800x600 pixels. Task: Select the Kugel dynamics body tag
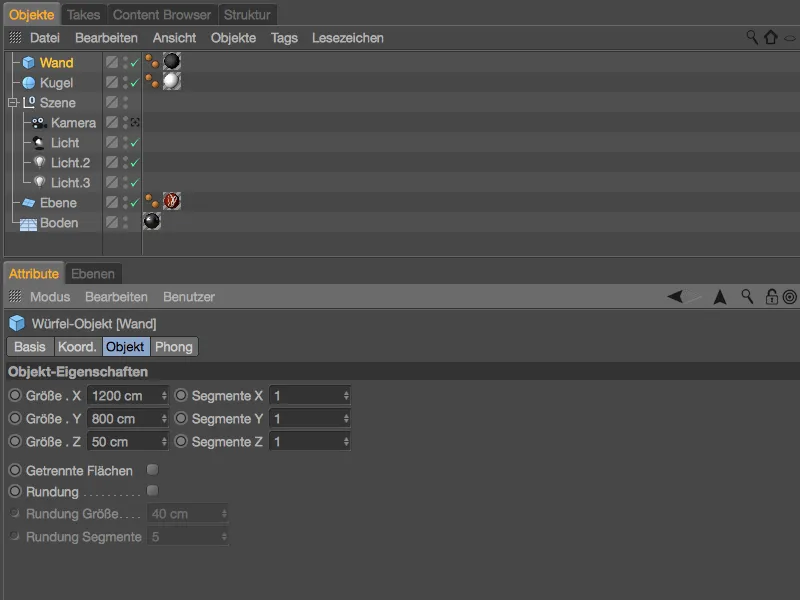[152, 81]
